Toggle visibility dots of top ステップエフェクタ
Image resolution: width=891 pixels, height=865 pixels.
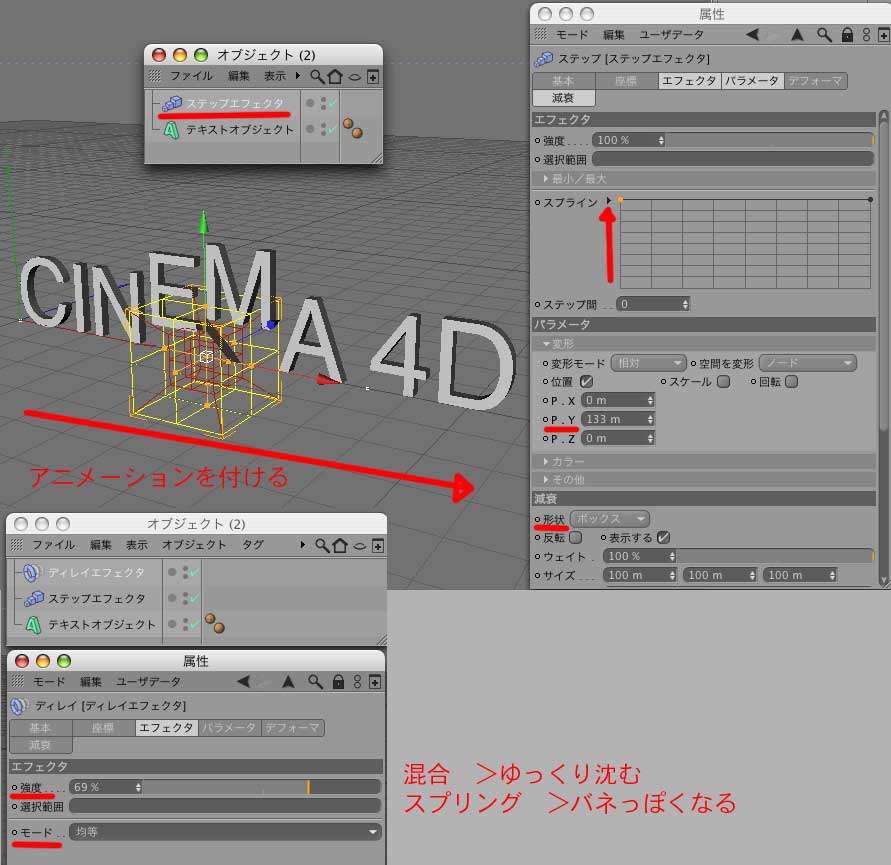coord(323,103)
